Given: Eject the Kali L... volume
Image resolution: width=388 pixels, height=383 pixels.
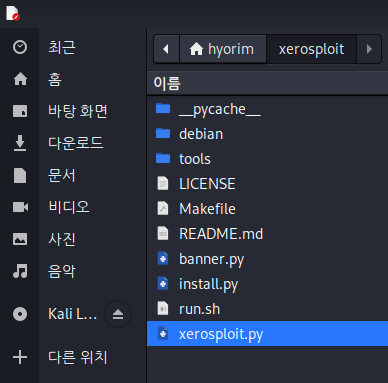Looking at the screenshot, I should click(118, 314).
